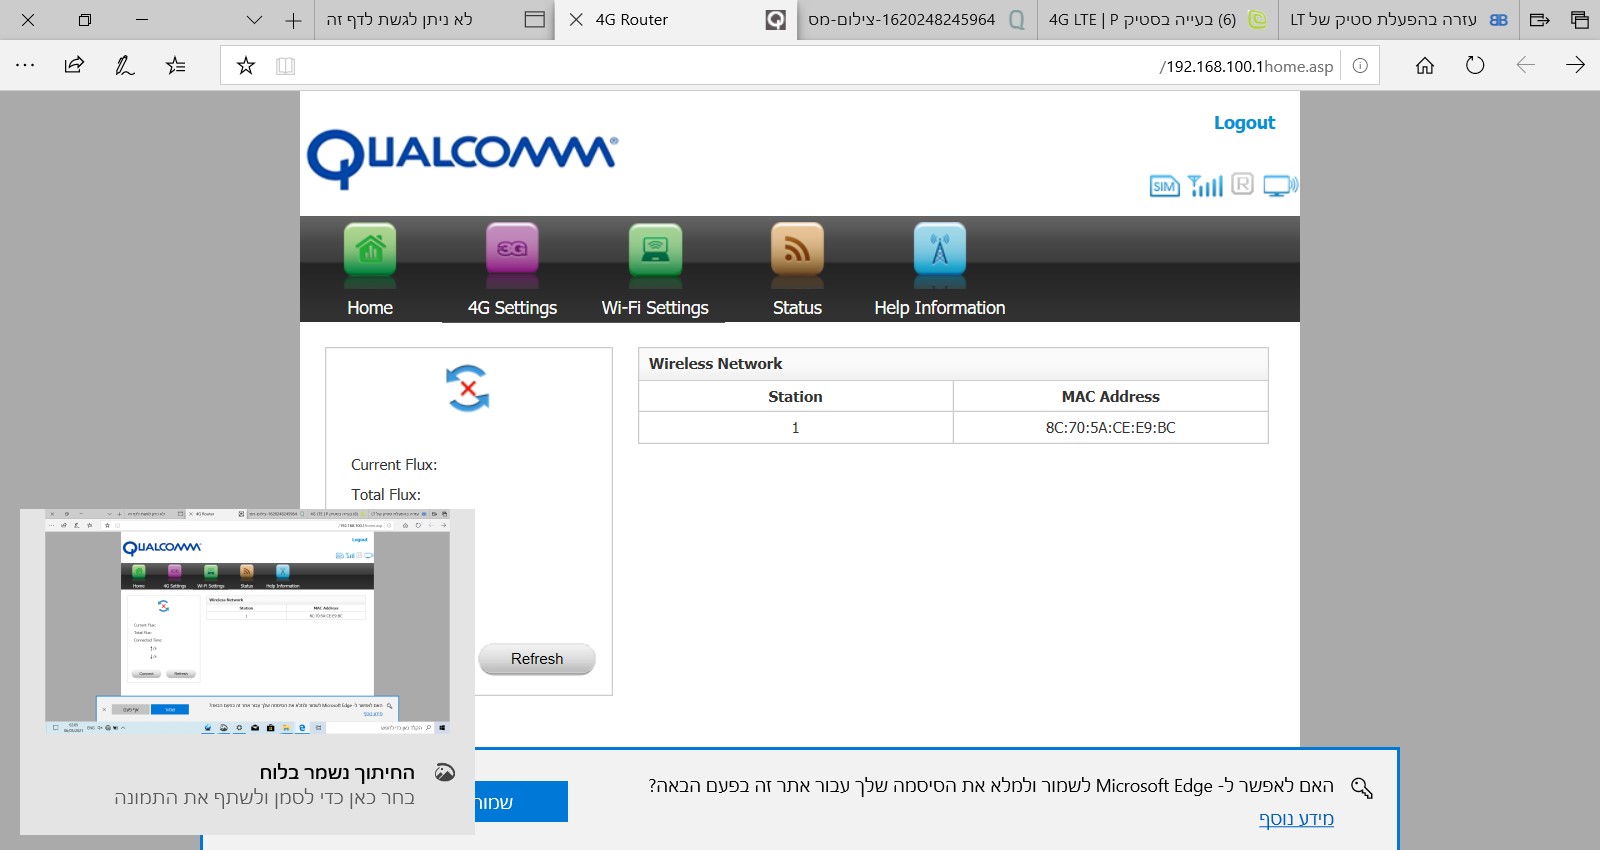Click the roaming R indicator icon
Image resolution: width=1600 pixels, height=850 pixels.
[x=1242, y=184]
